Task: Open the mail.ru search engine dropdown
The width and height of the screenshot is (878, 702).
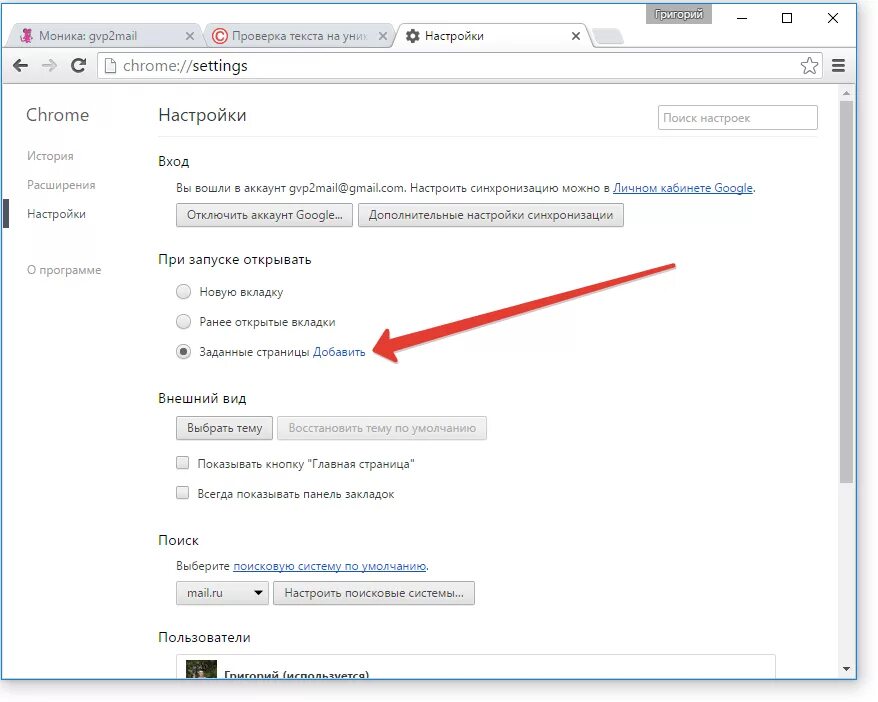Action: [222, 593]
